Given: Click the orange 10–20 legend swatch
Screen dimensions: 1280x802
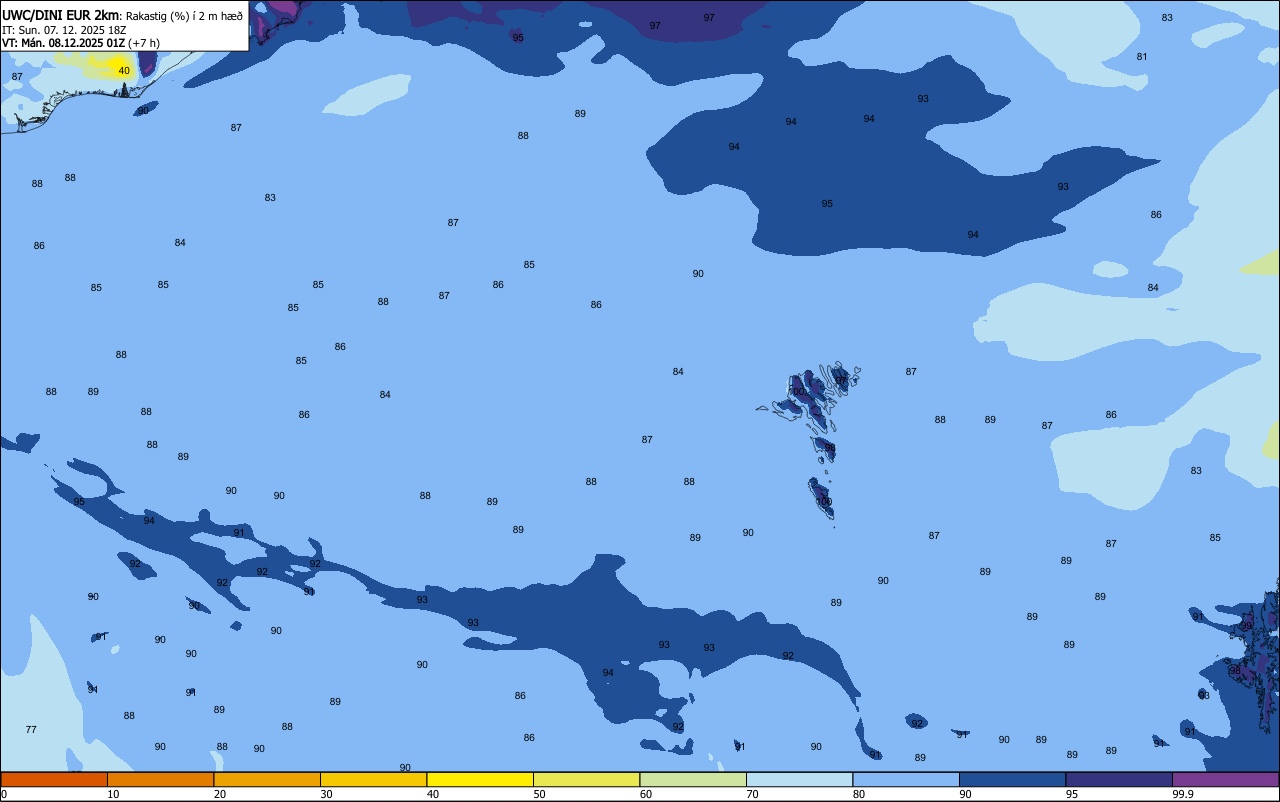Looking at the screenshot, I should [x=160, y=779].
